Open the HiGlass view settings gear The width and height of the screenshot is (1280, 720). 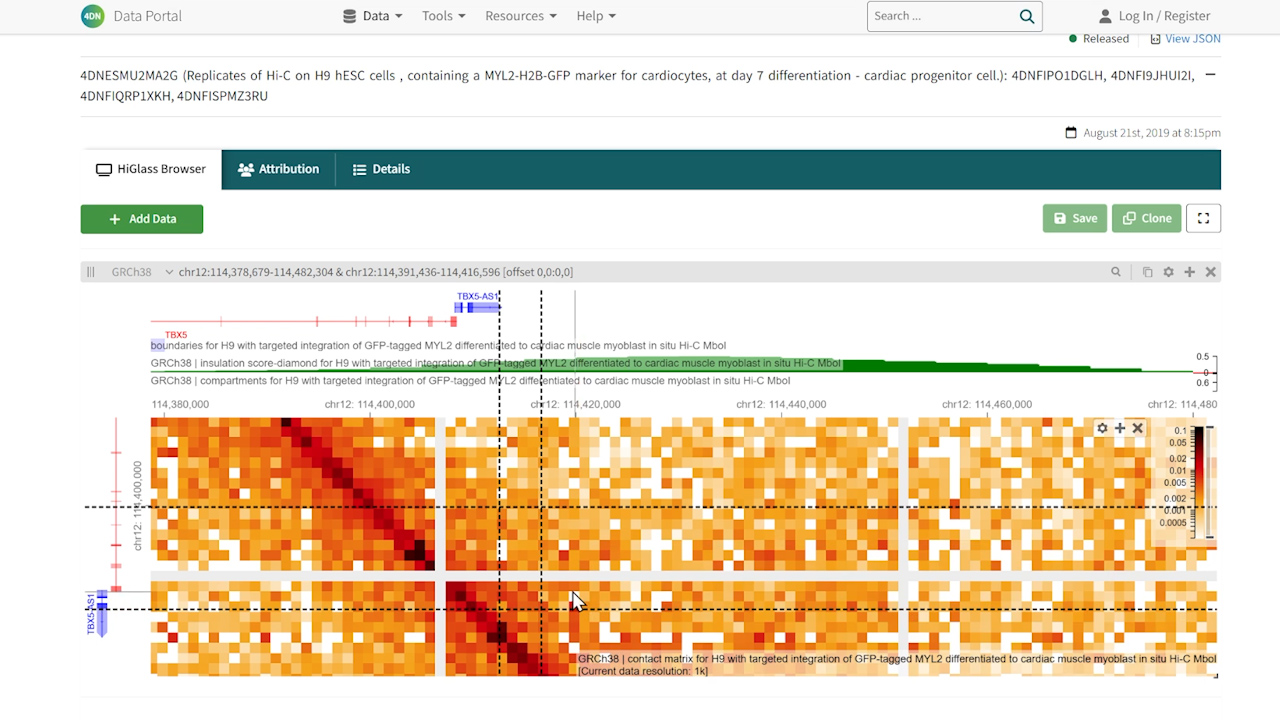click(x=1168, y=271)
